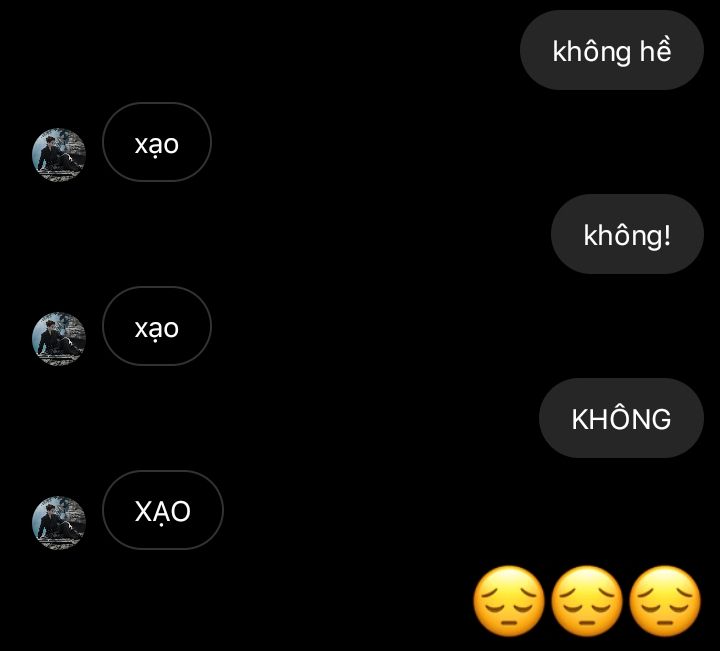Tap the last pensive face emoji

click(x=665, y=601)
